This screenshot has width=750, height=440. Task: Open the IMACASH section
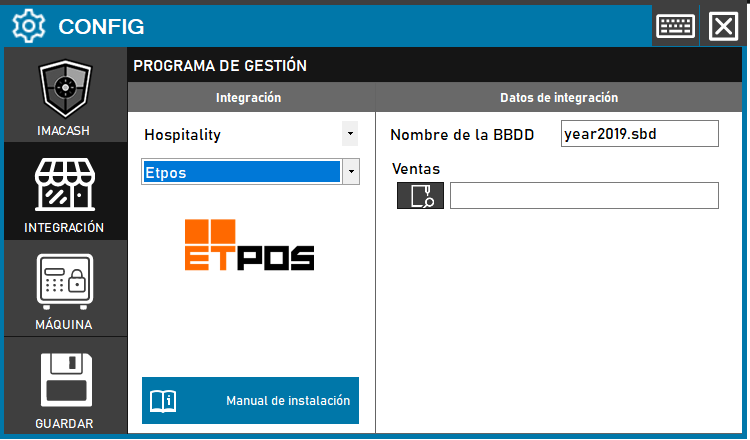coord(64,97)
